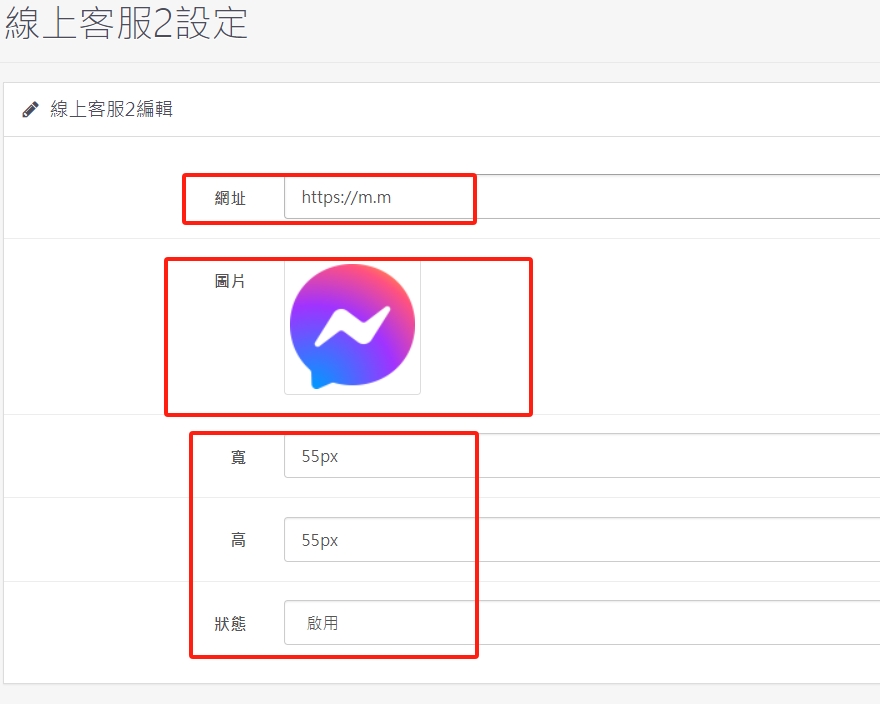Click the 圖片 field label

click(230, 281)
